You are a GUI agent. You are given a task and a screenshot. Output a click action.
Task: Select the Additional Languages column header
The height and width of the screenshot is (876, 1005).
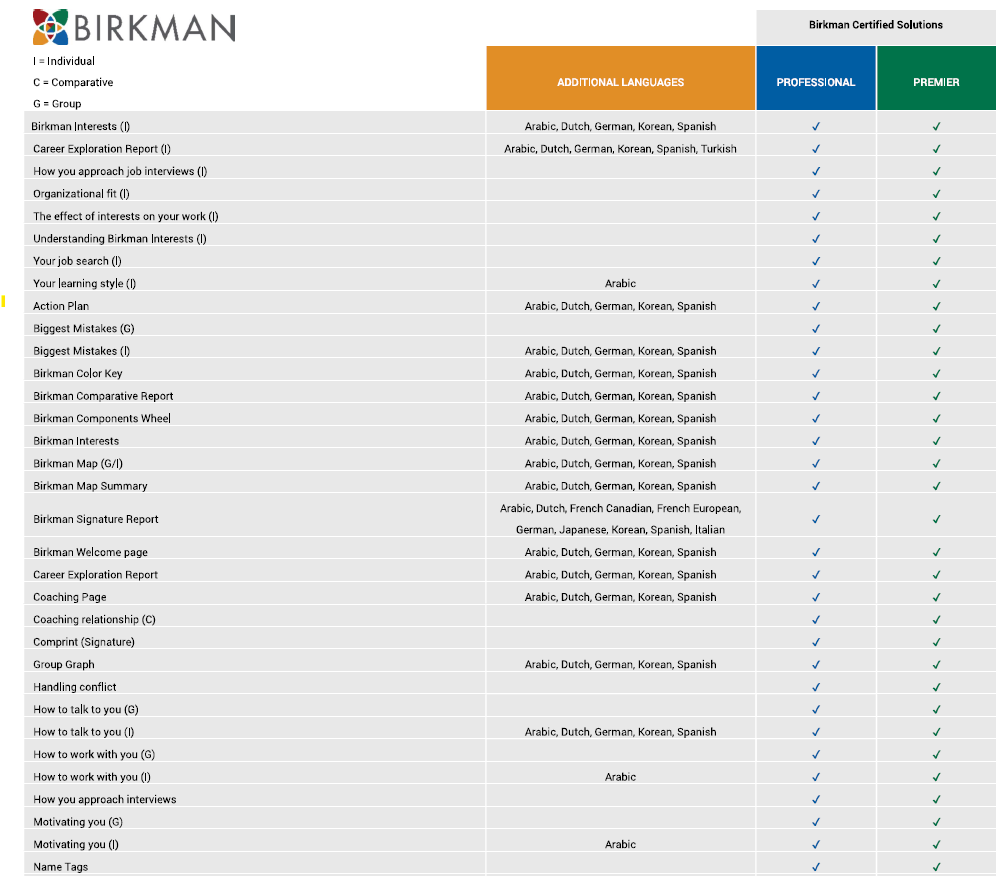pyautogui.click(x=620, y=78)
